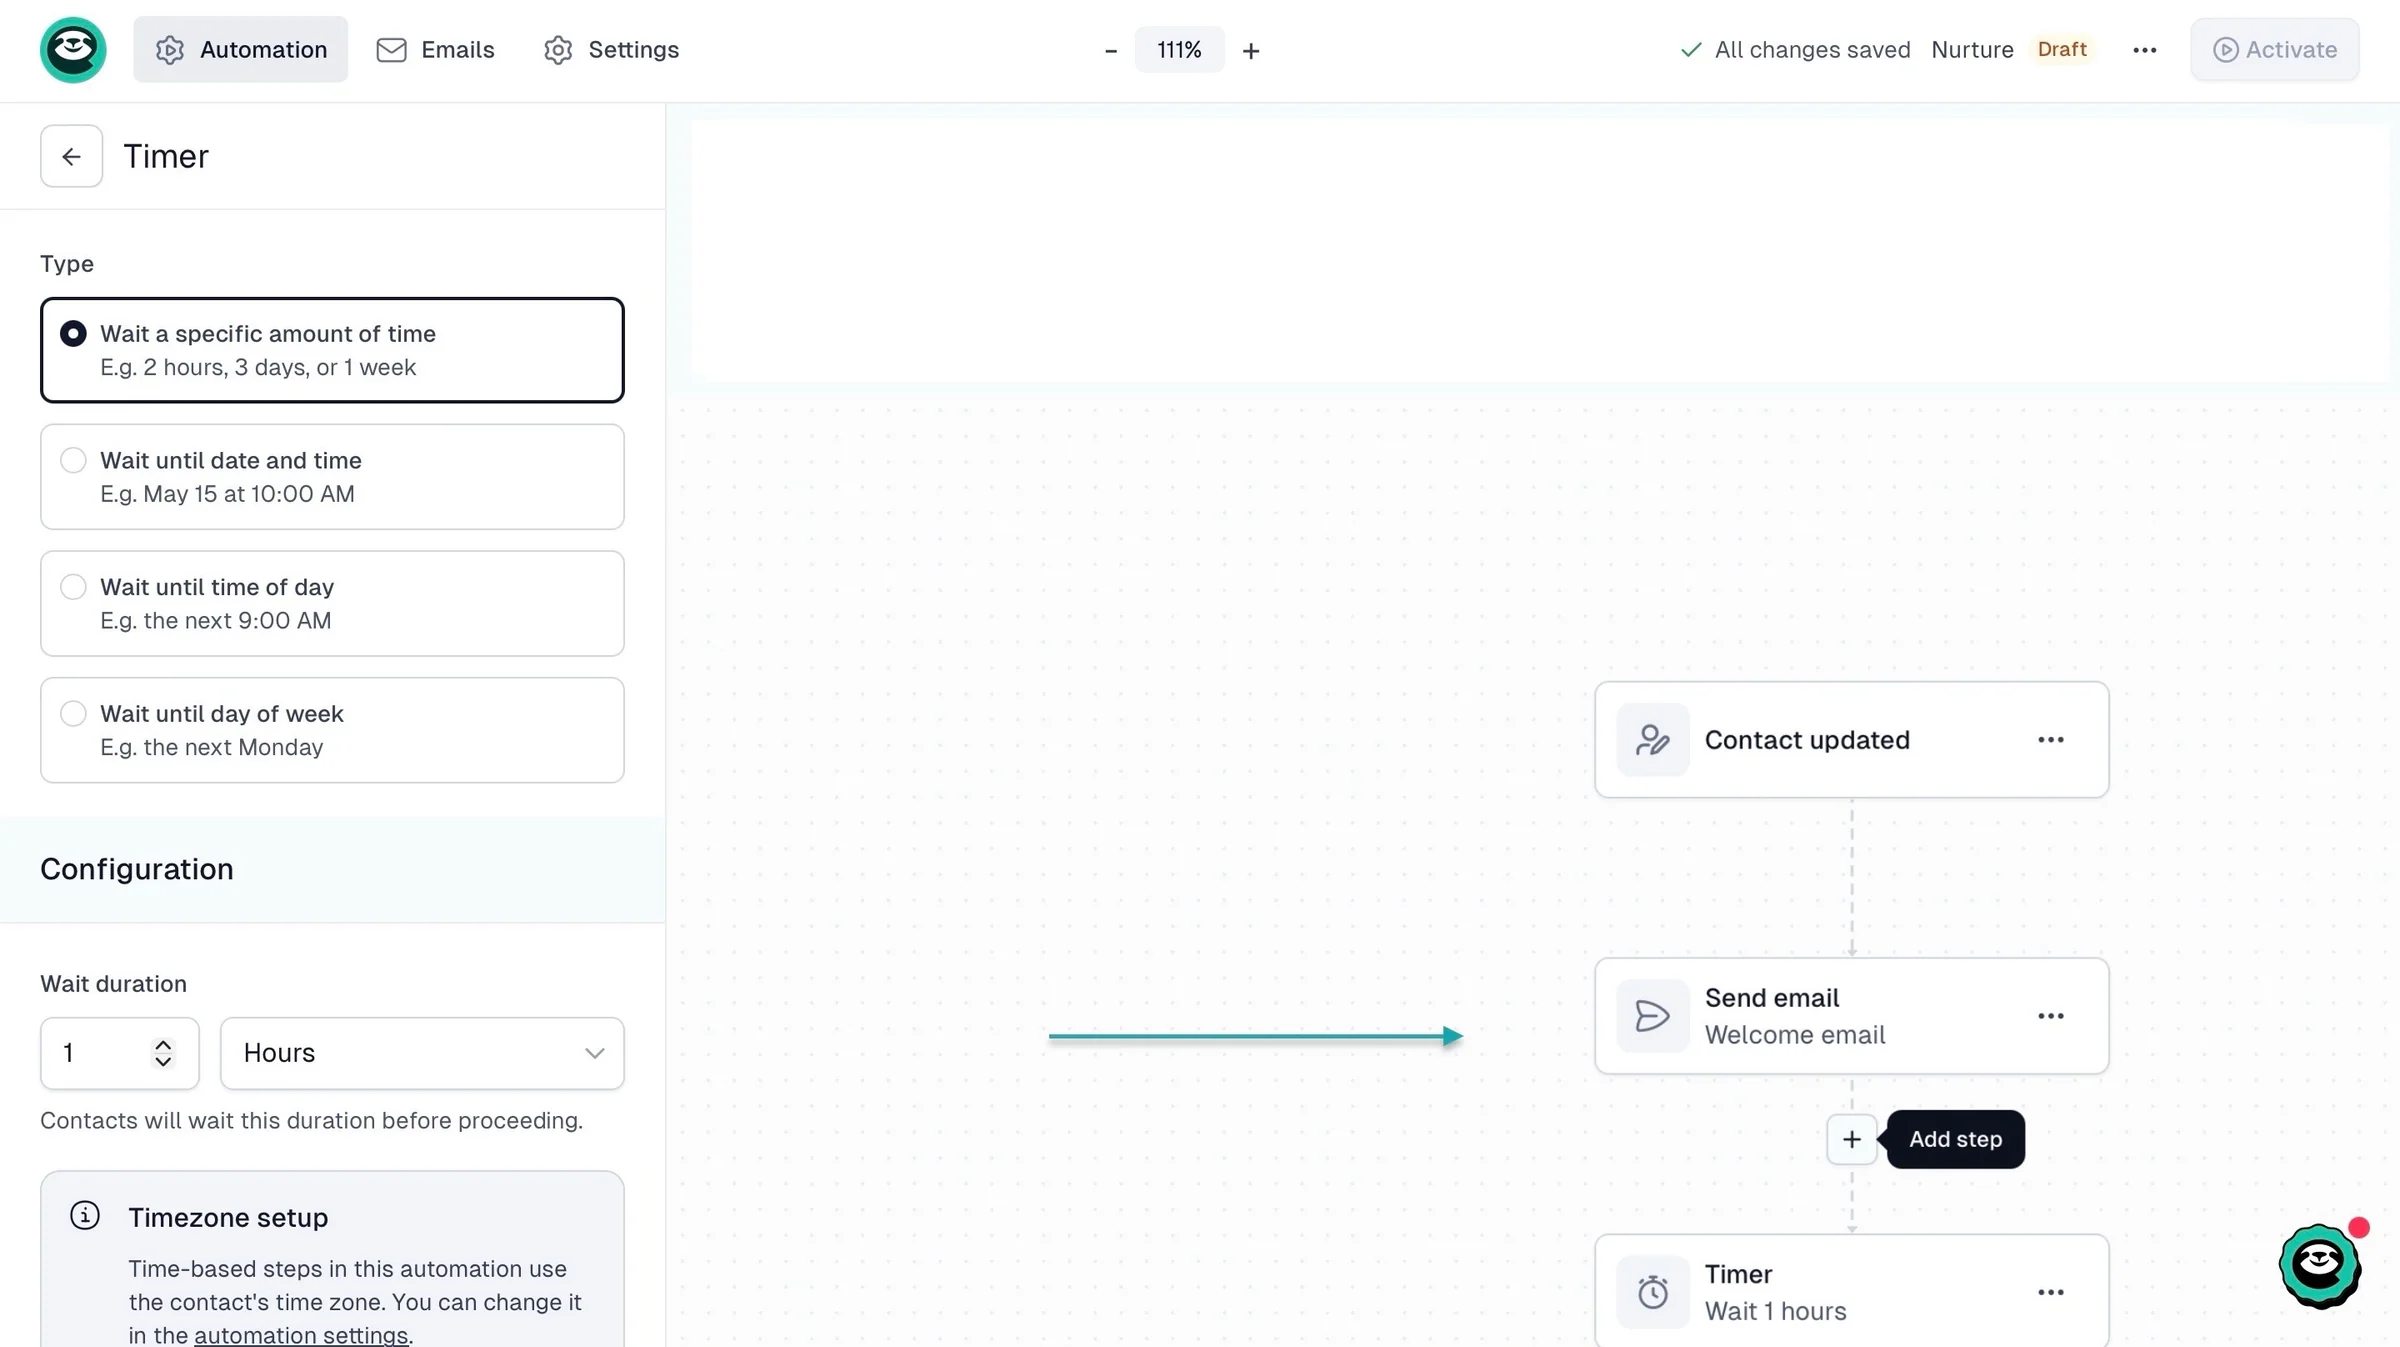Switch to the Automation tab
Image resolution: width=2400 pixels, height=1347 pixels.
241,49
